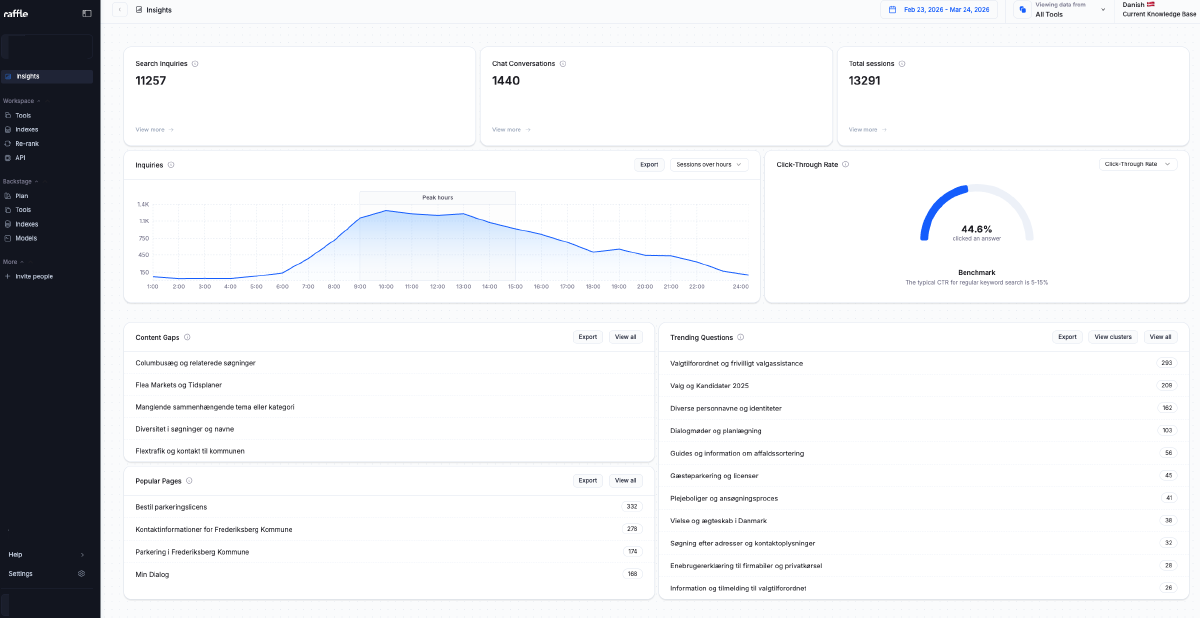The width and height of the screenshot is (1200, 618).
Task: Export the Inquiries chart data
Action: point(649,164)
